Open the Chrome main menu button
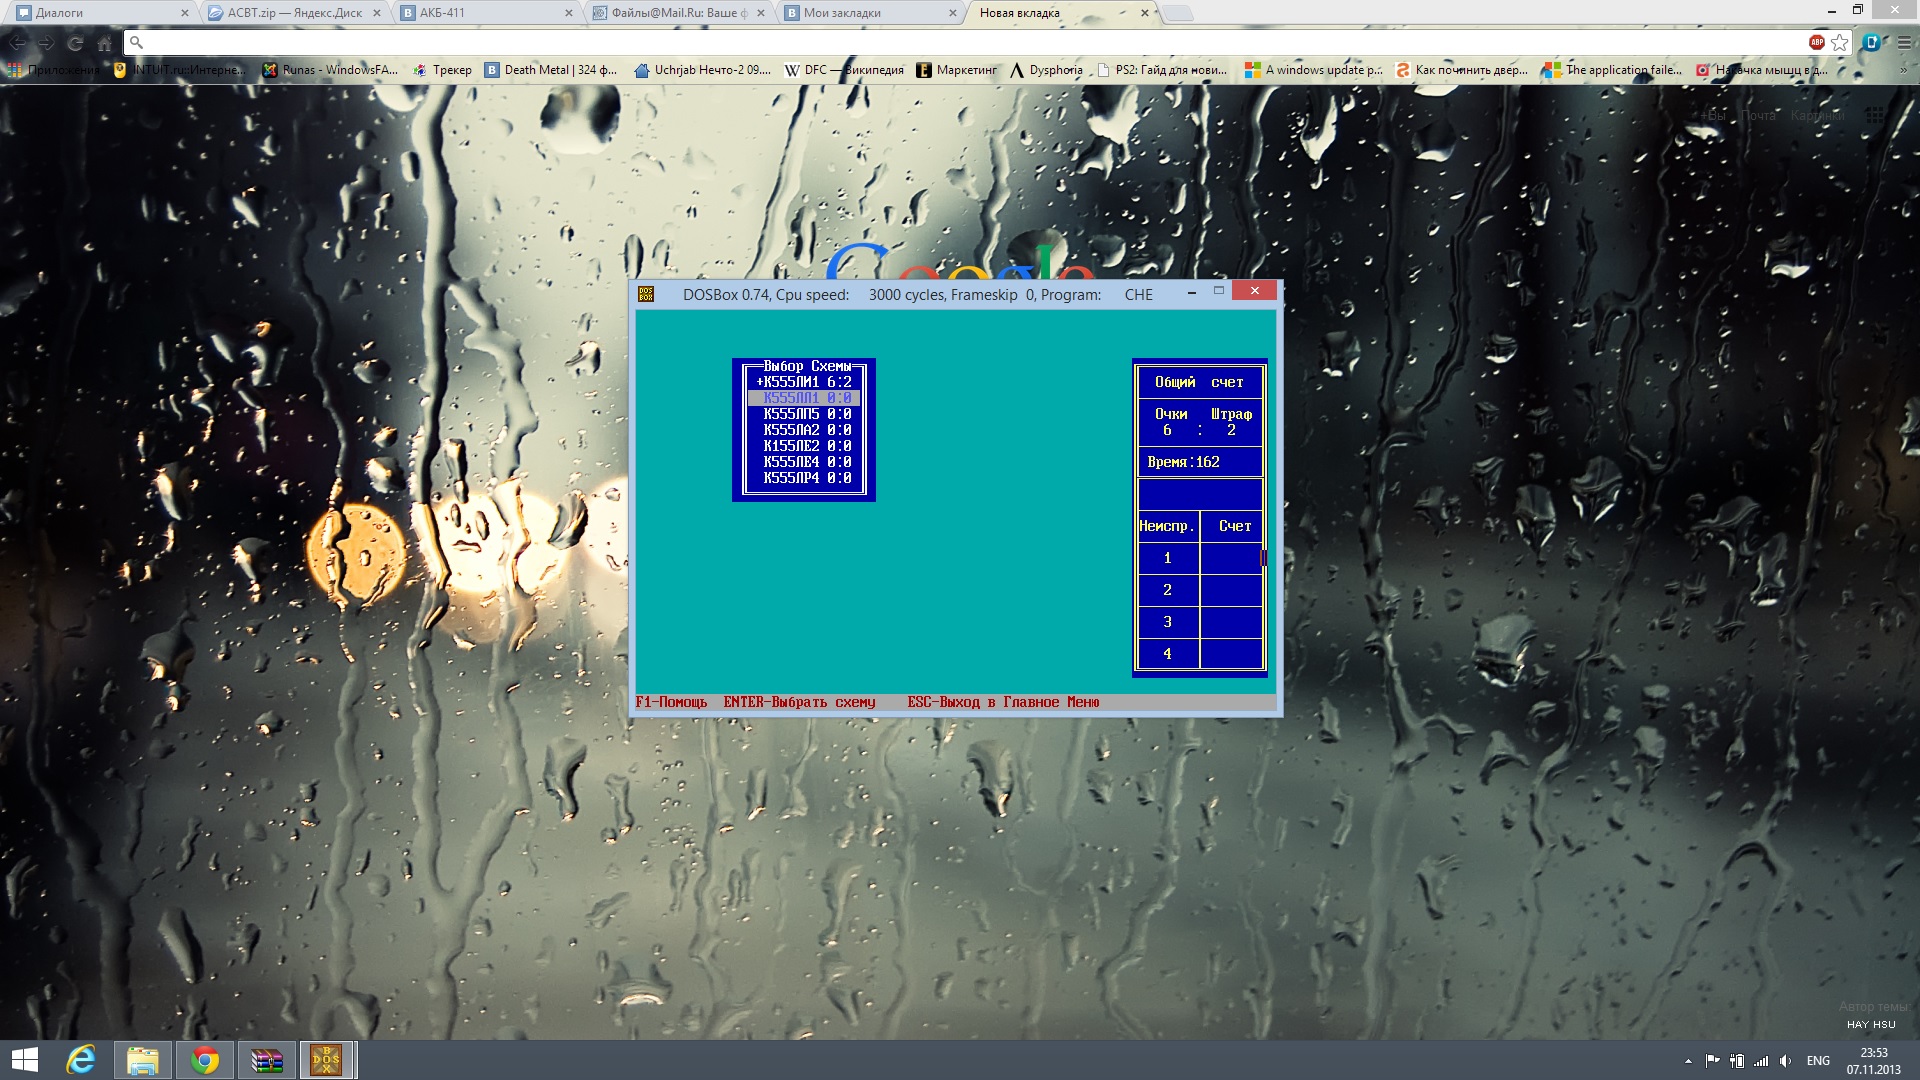Viewport: 1920px width, 1080px height. click(x=1905, y=42)
